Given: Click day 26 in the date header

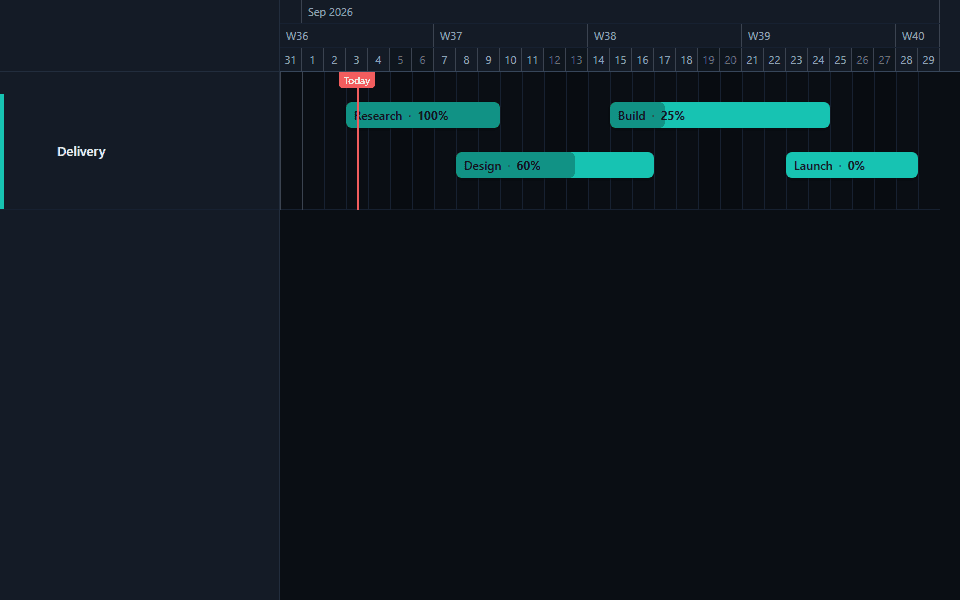Looking at the screenshot, I should (863, 60).
